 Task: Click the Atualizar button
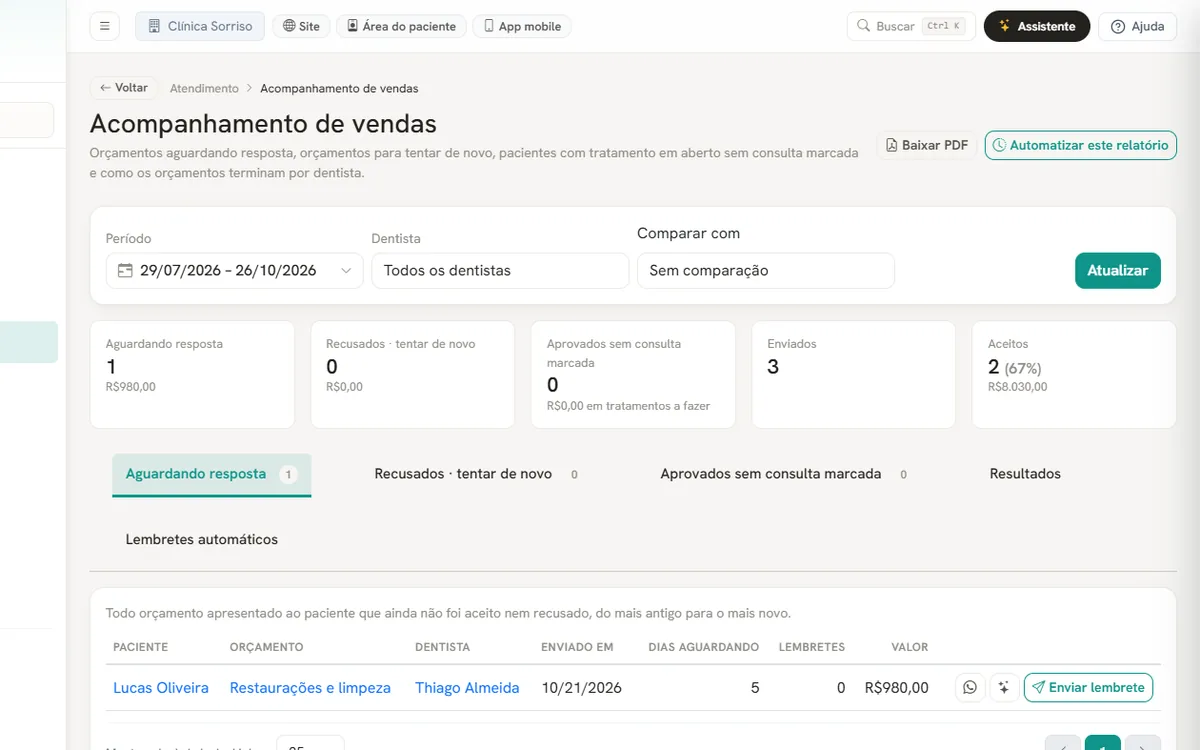(x=1117, y=270)
